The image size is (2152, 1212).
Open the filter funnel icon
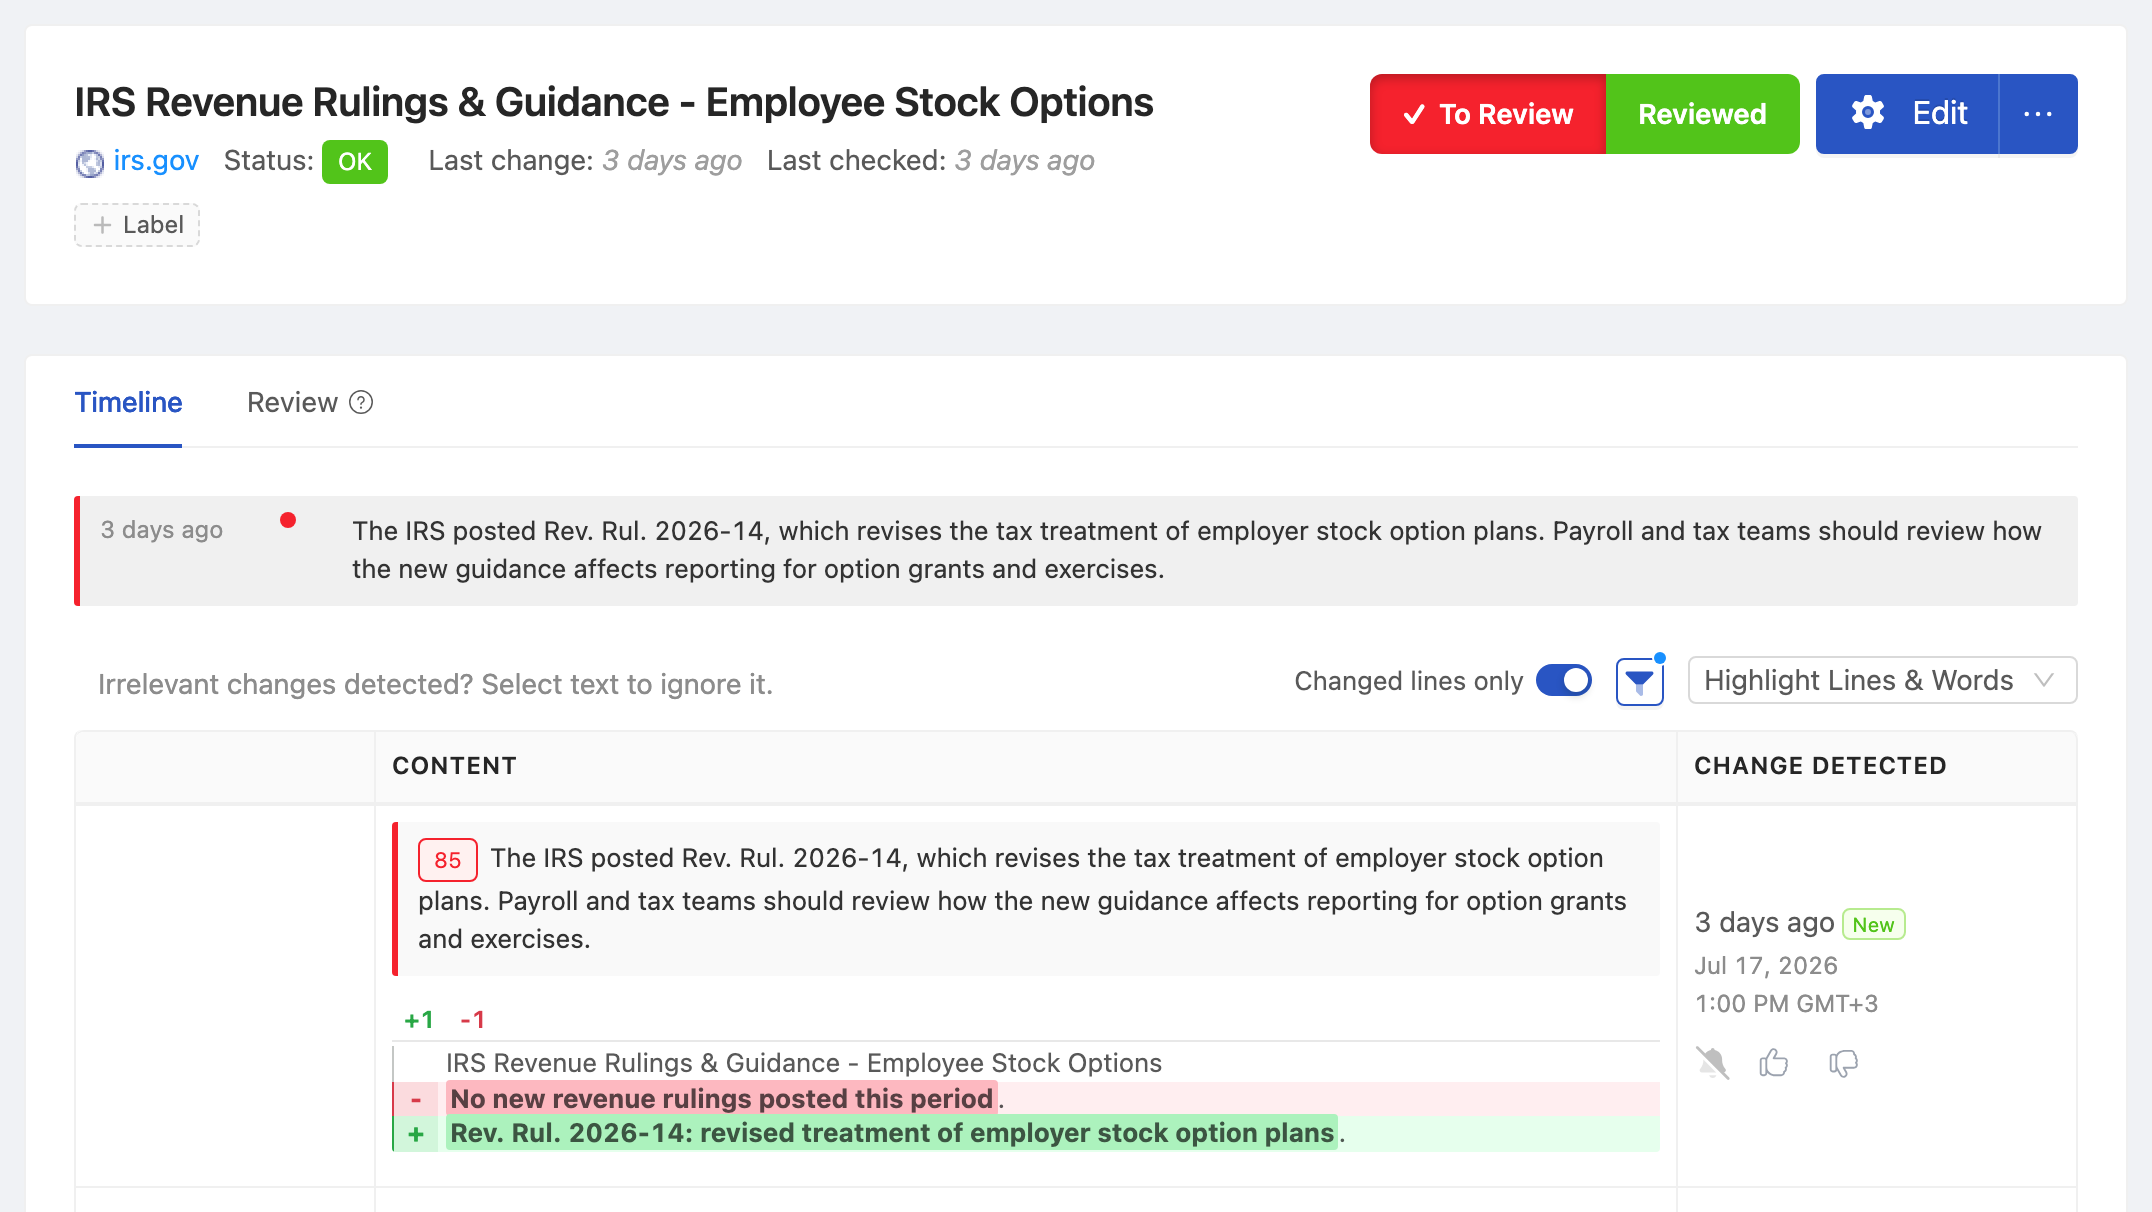point(1640,682)
